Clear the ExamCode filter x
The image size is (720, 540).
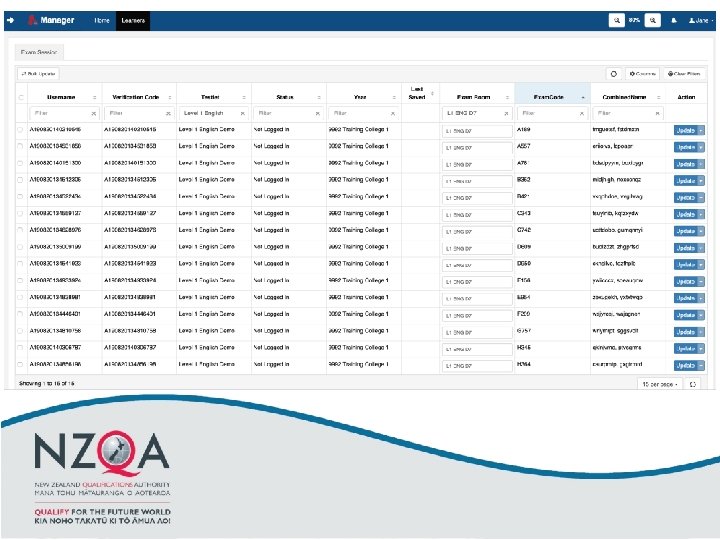581,113
